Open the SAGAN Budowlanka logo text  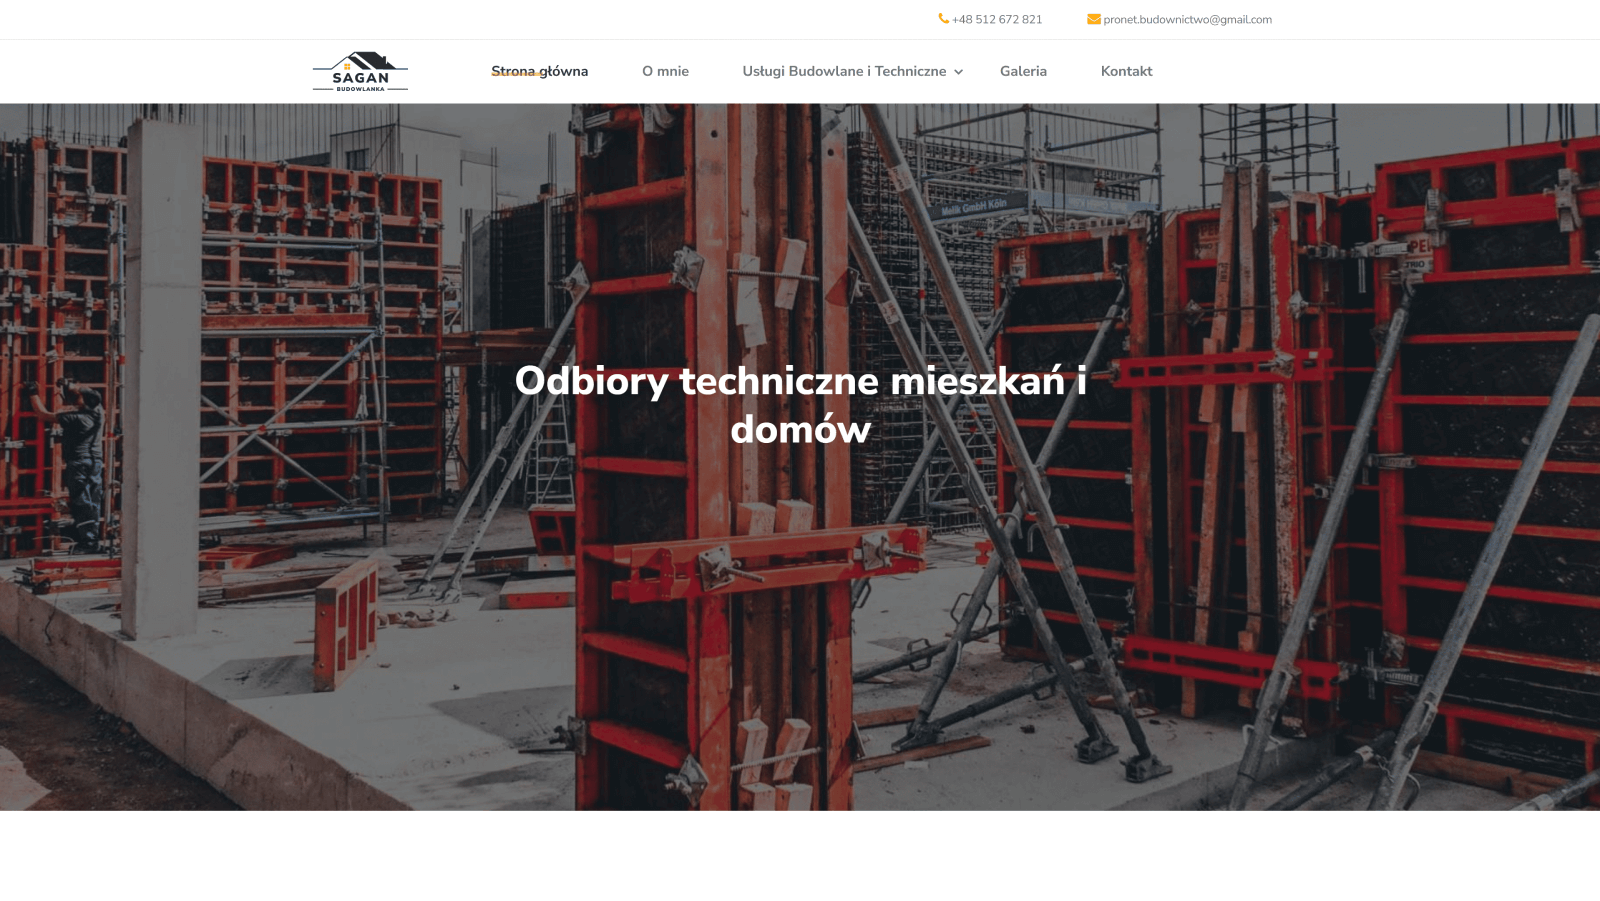tap(360, 80)
